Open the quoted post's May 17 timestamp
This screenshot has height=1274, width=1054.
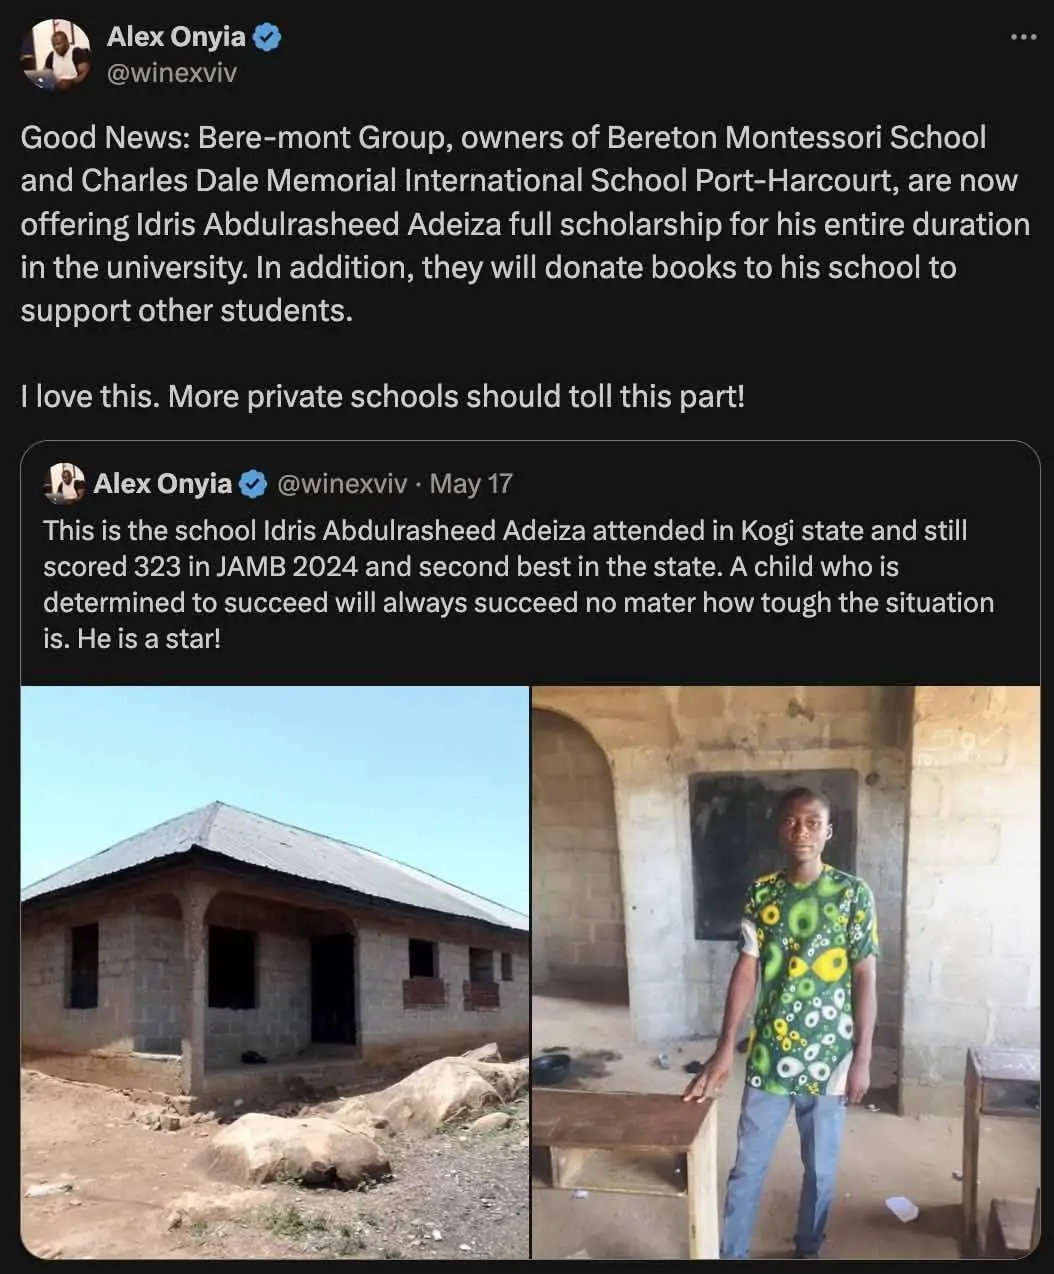pyautogui.click(x=471, y=484)
